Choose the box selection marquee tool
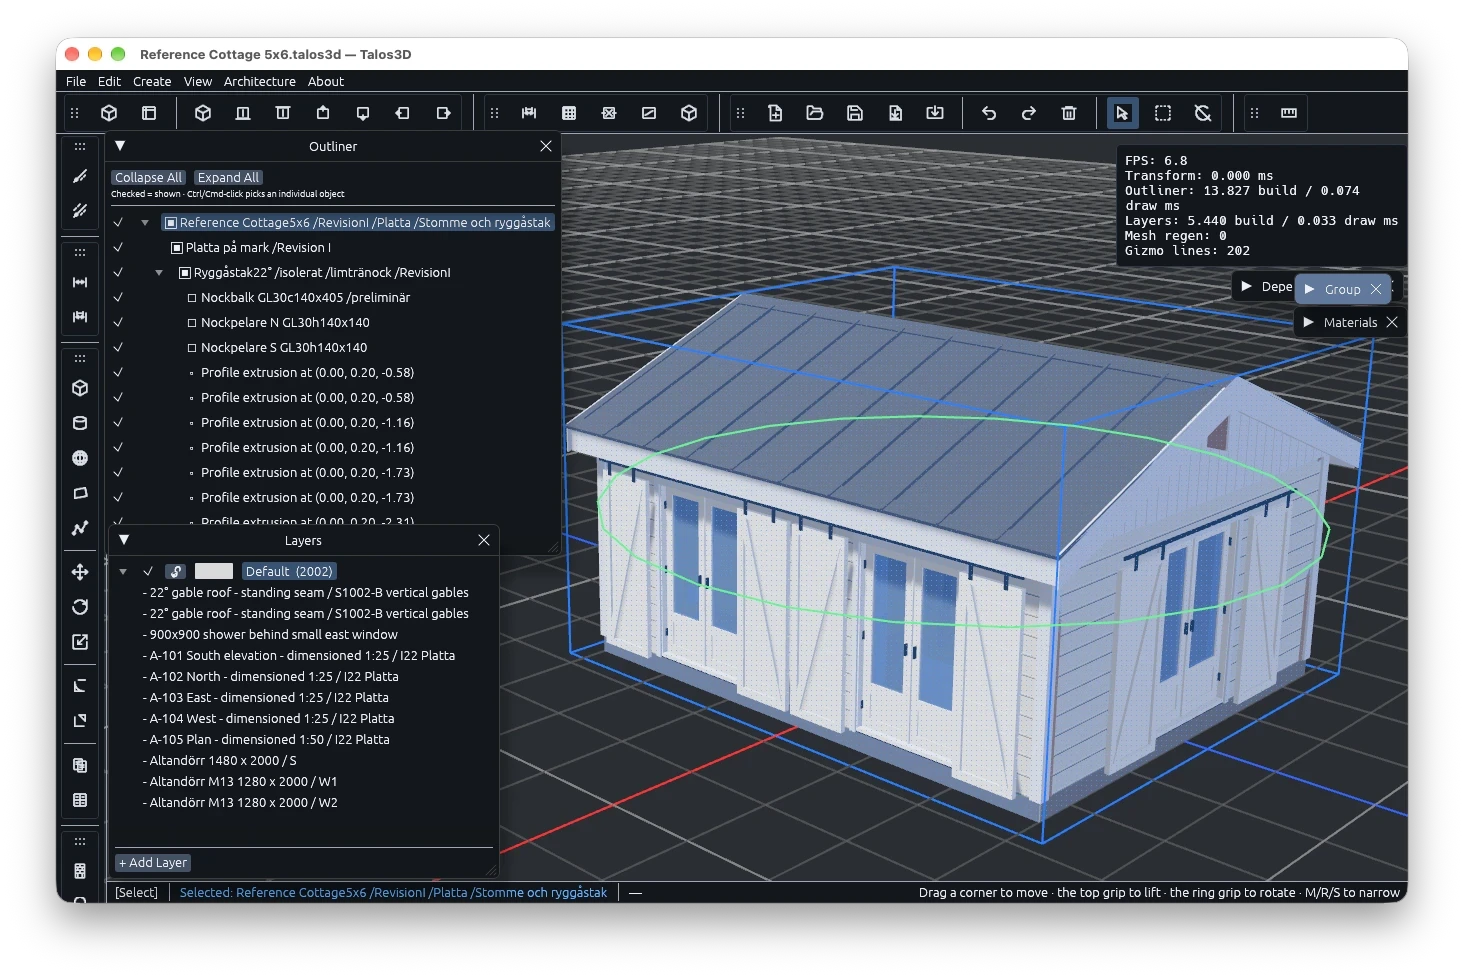1464x977 pixels. pos(1163,113)
